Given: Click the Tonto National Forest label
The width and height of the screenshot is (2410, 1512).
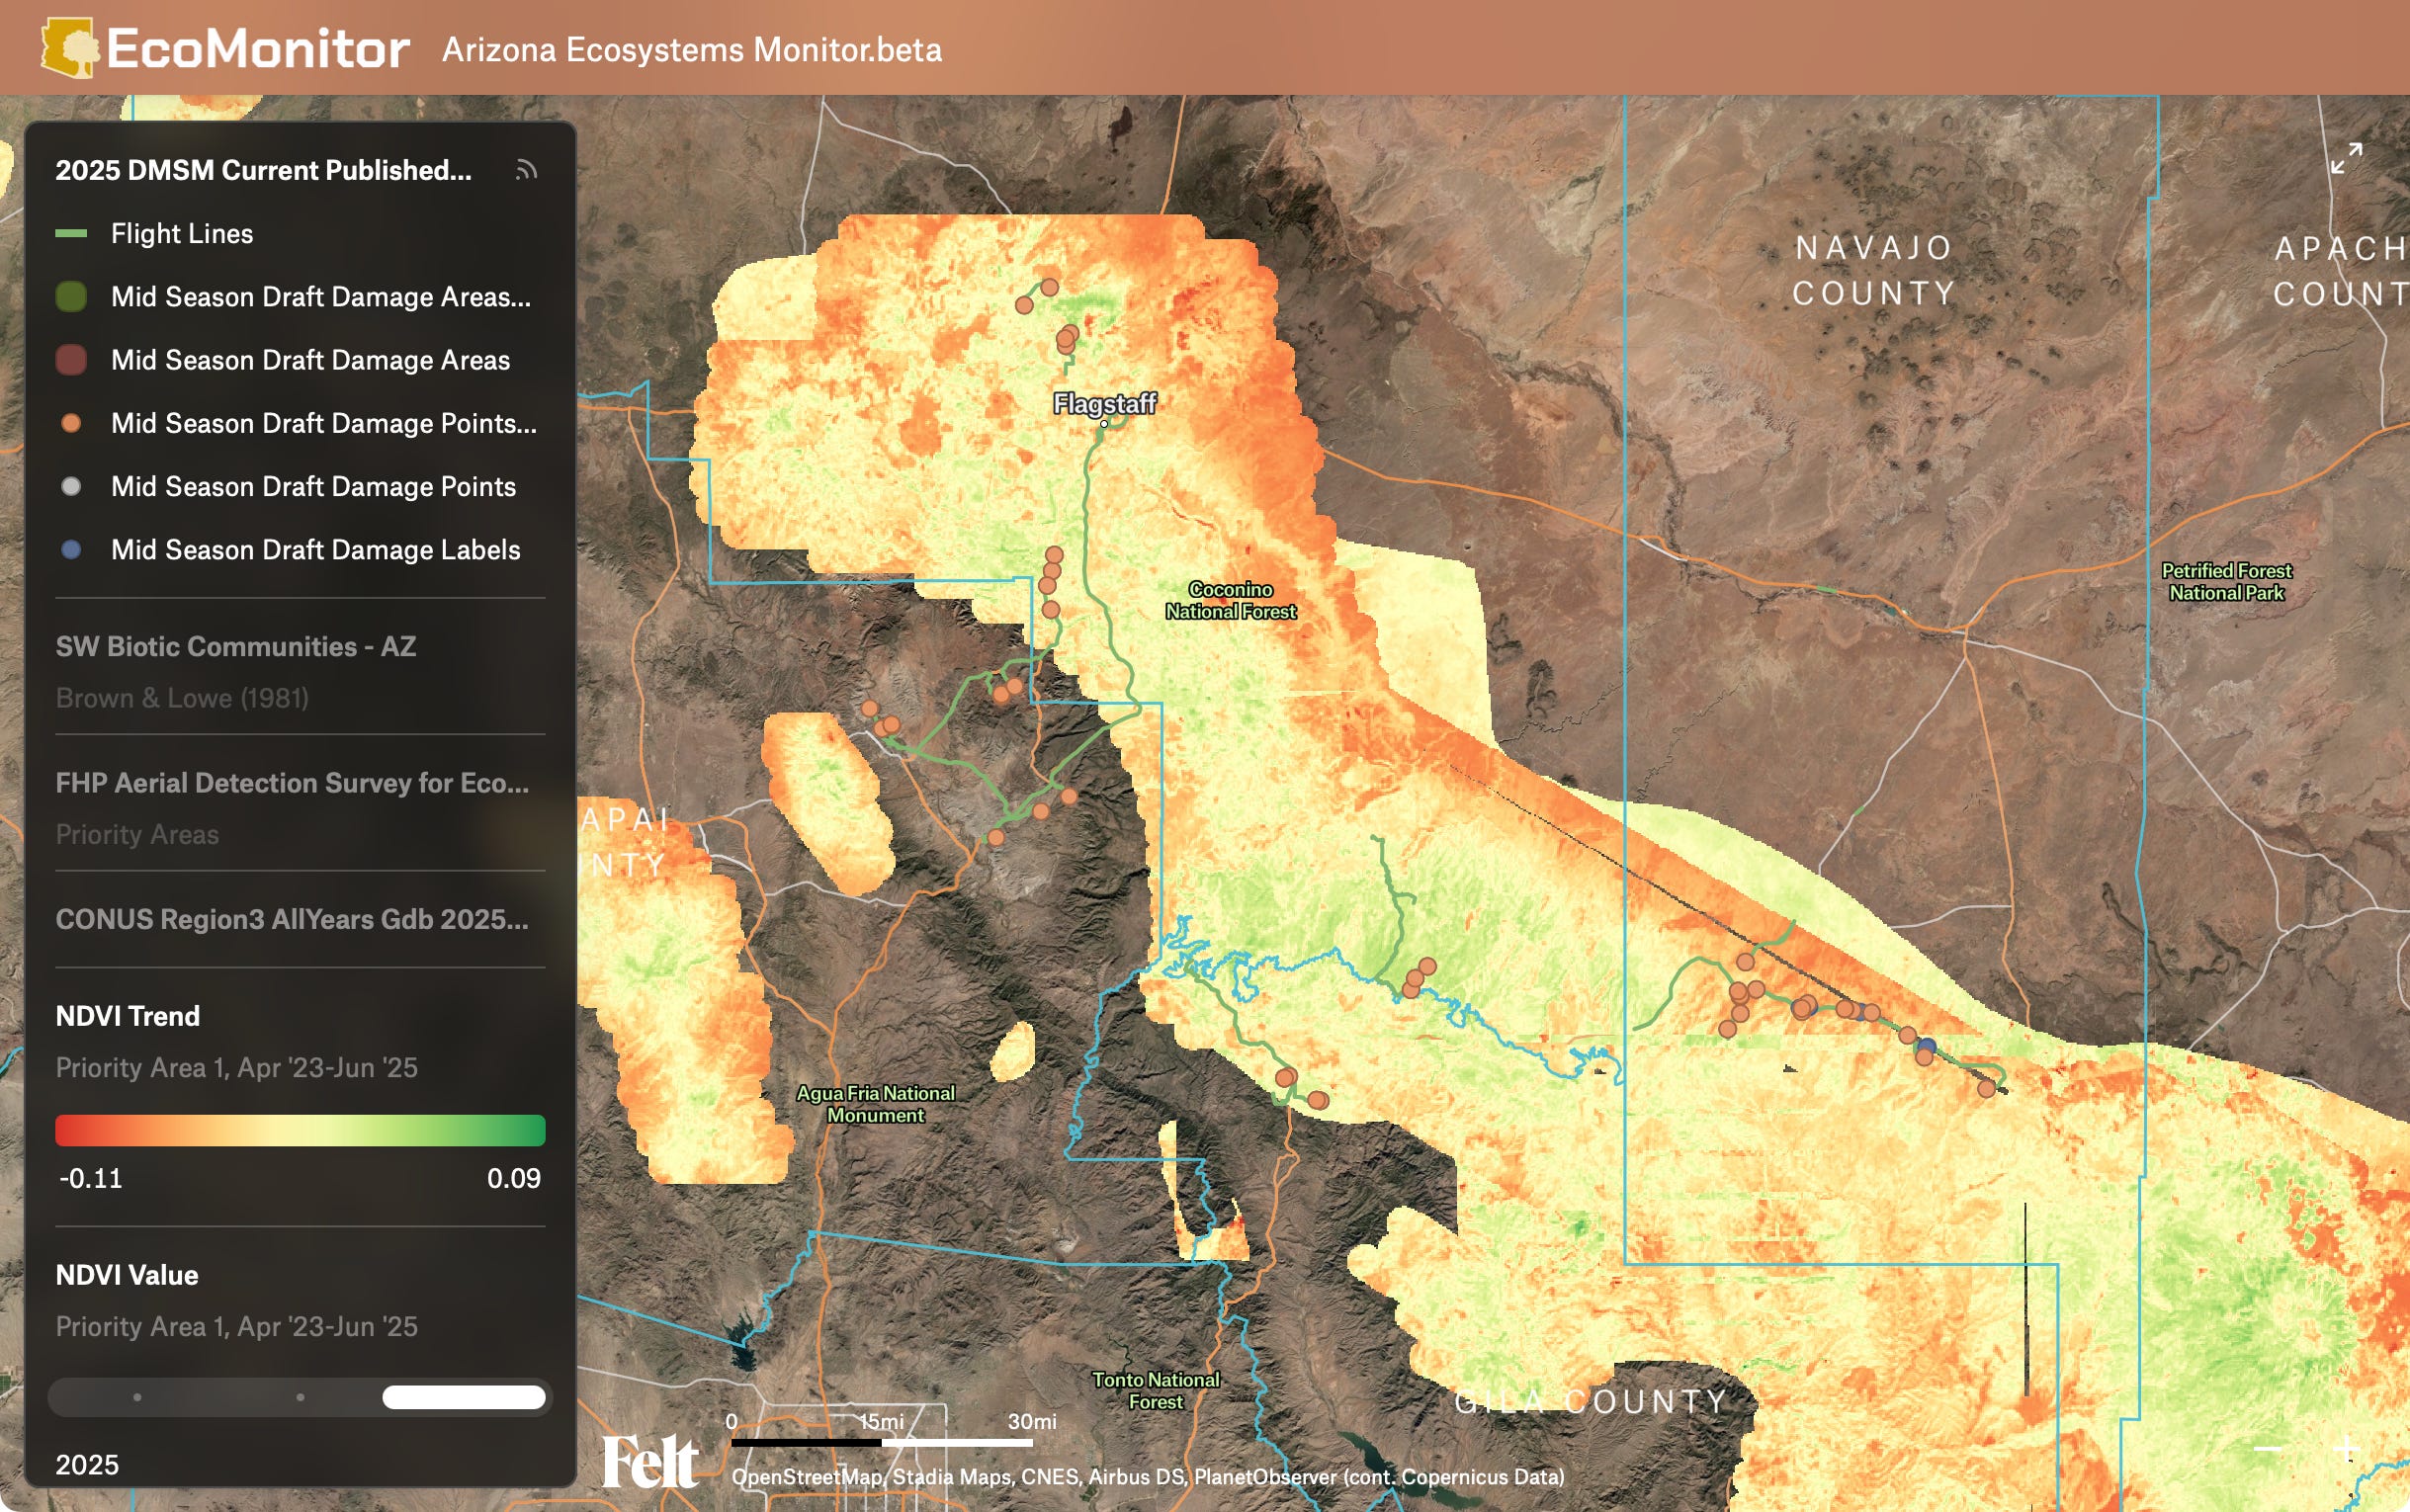Looking at the screenshot, I should 1156,1390.
